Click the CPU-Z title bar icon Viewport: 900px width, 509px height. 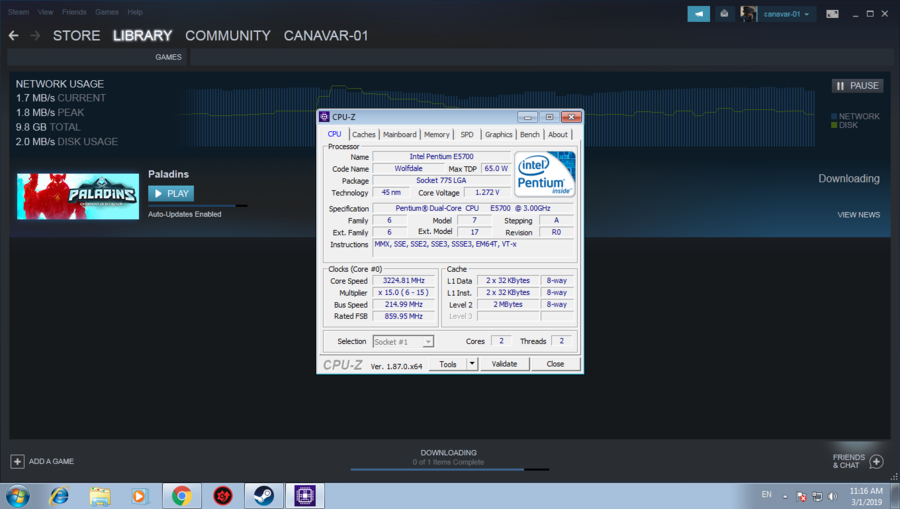(324, 116)
